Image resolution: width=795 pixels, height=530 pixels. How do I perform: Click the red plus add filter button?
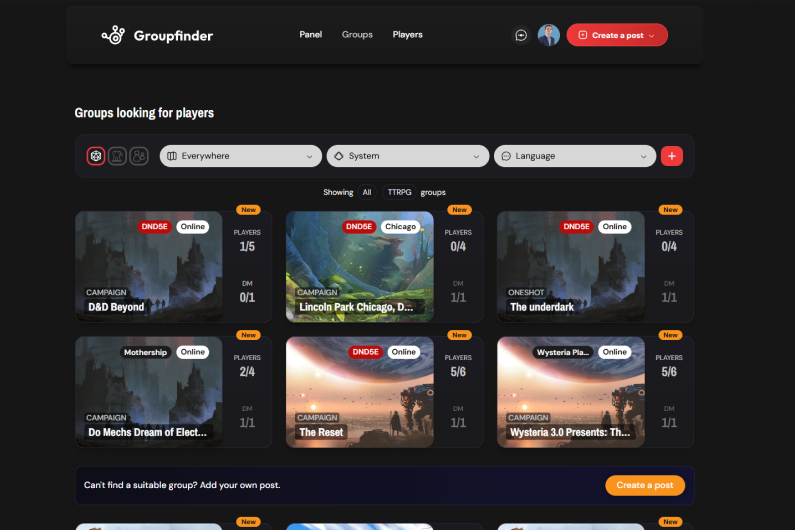(x=672, y=156)
